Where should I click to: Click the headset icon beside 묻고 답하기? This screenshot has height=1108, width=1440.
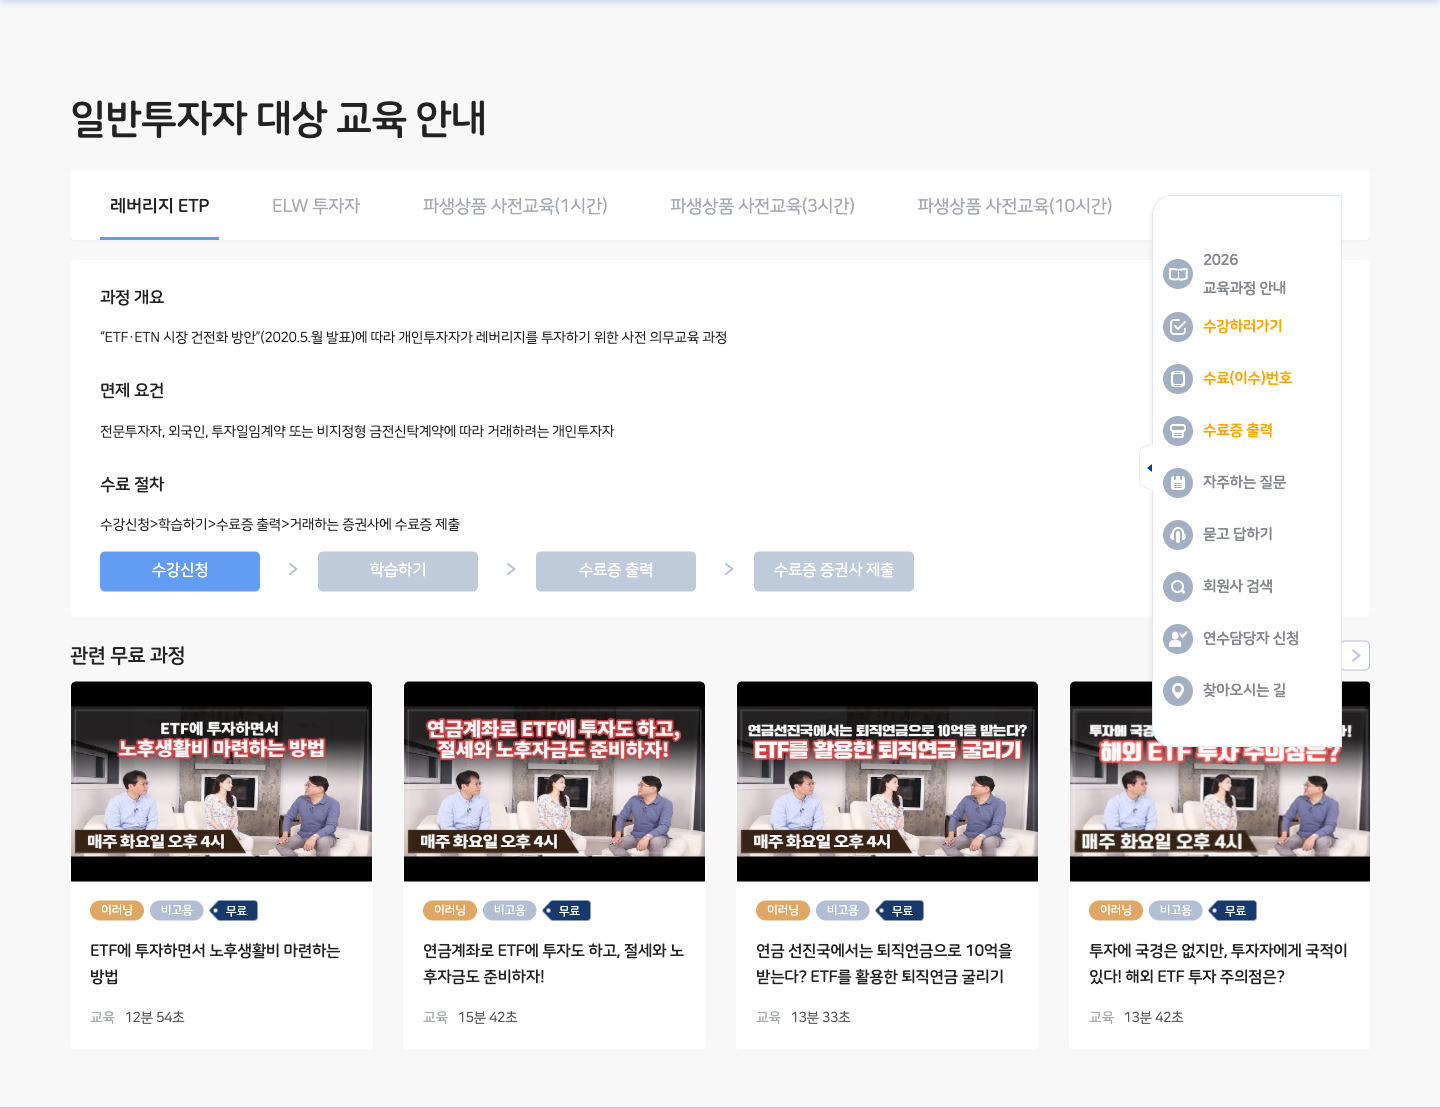pyautogui.click(x=1178, y=534)
